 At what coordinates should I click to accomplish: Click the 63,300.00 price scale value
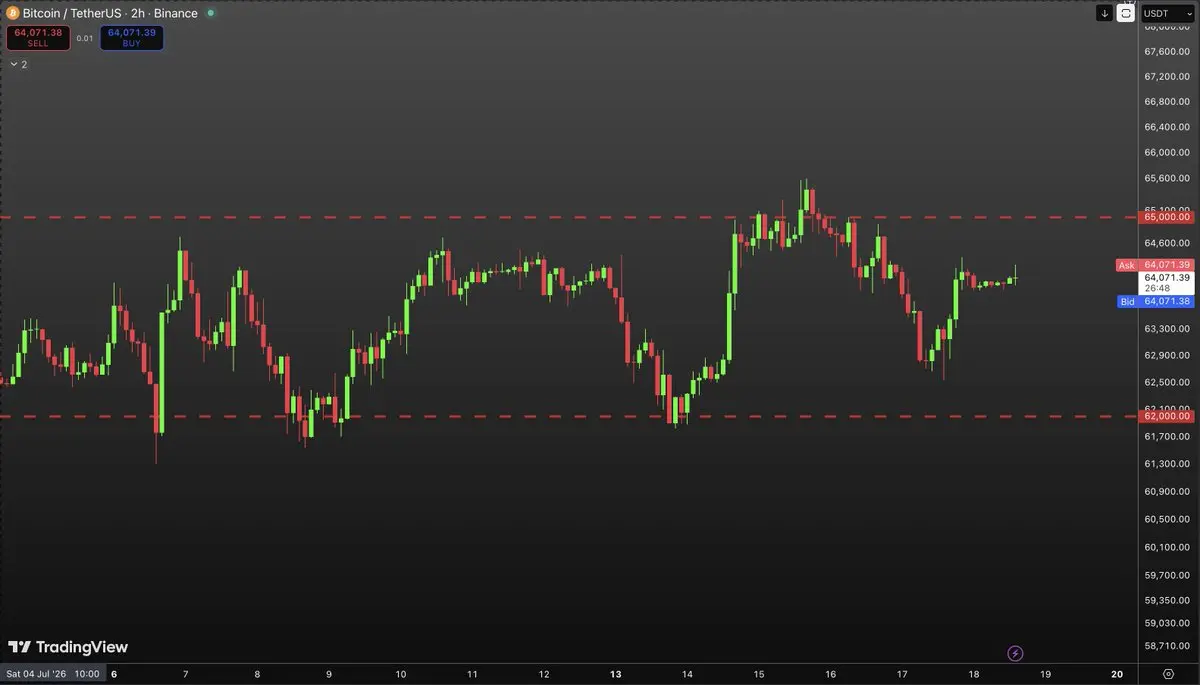[x=1166, y=329]
